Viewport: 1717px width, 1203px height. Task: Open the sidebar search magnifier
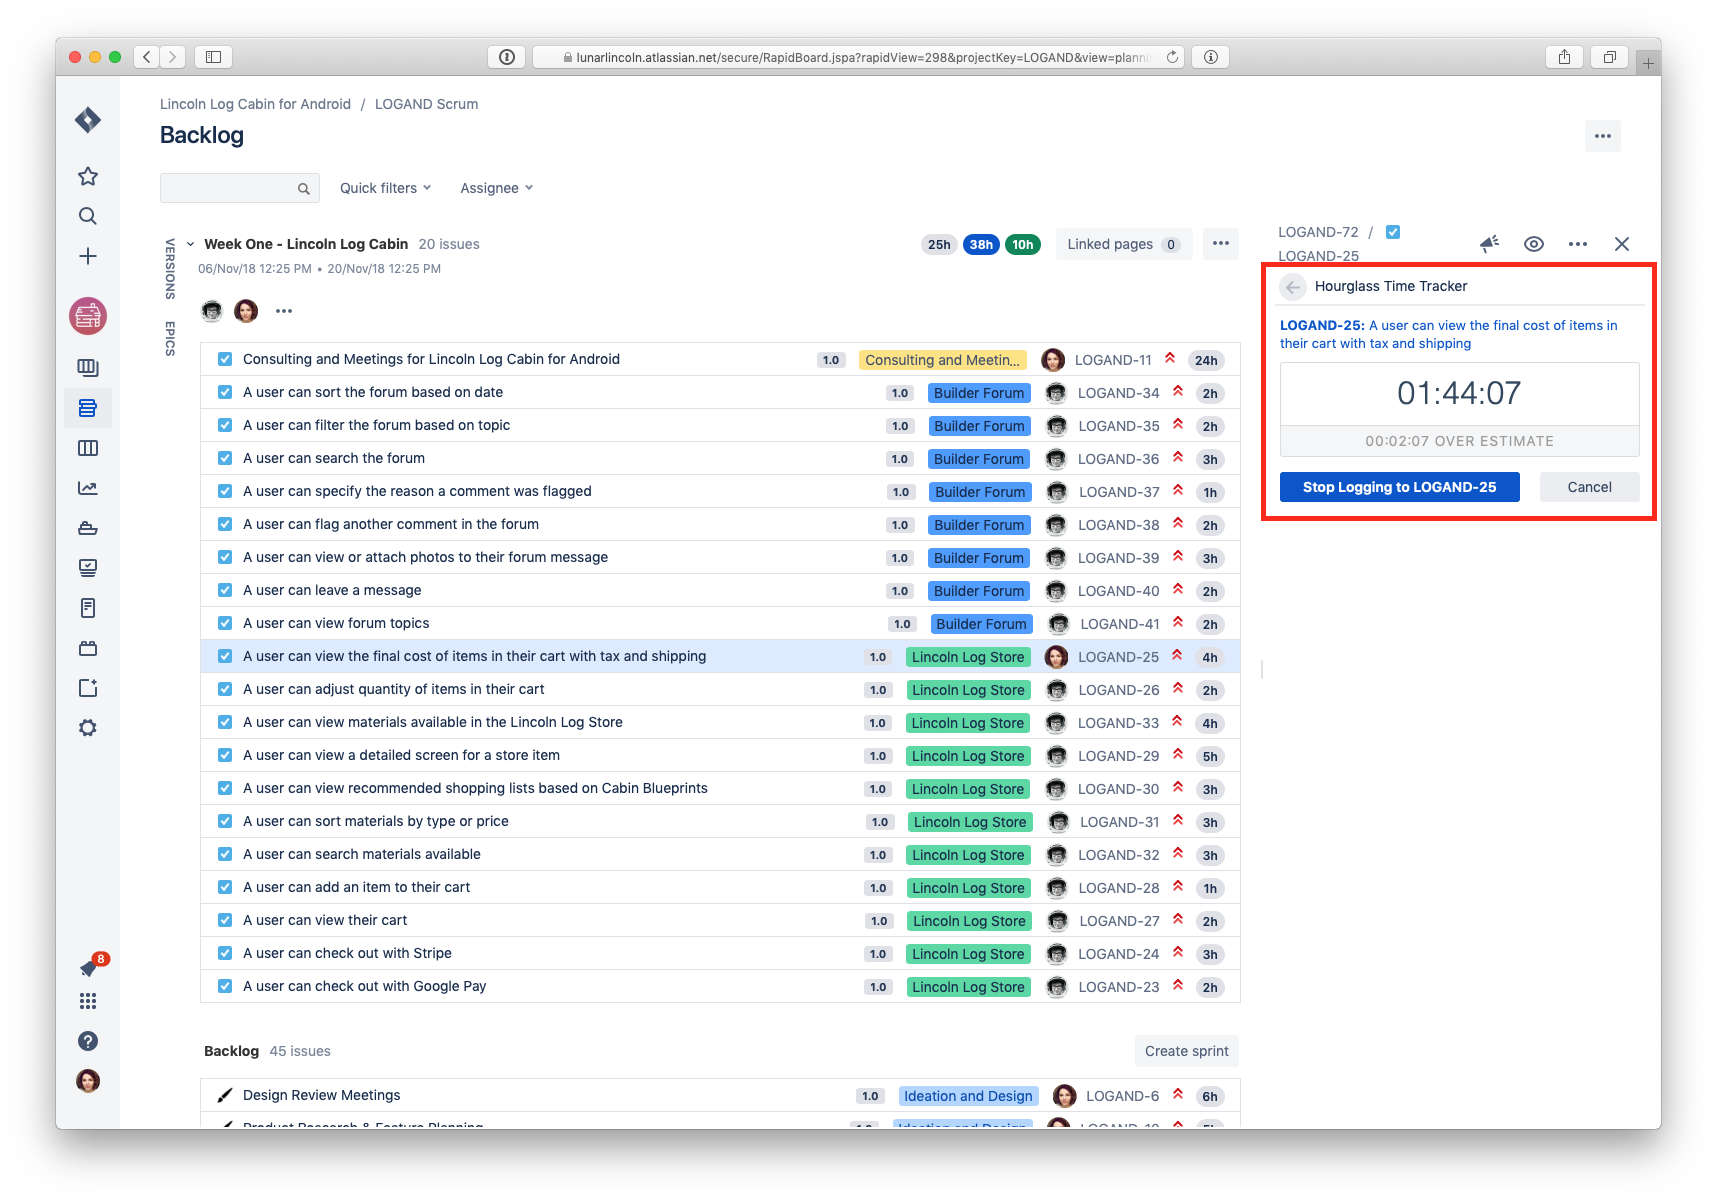[x=88, y=216]
